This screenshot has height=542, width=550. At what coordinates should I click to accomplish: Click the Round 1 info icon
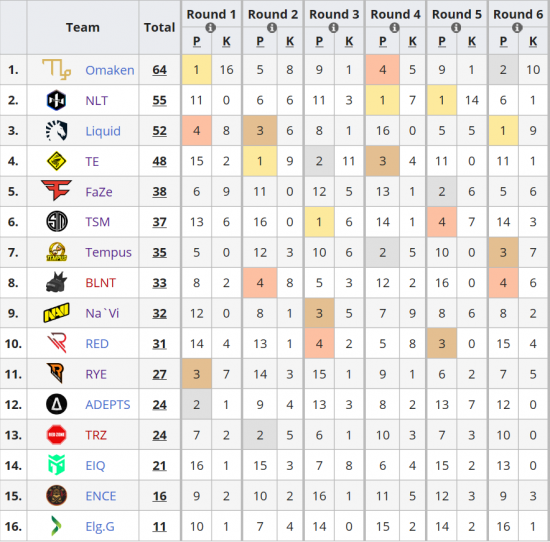[210, 27]
